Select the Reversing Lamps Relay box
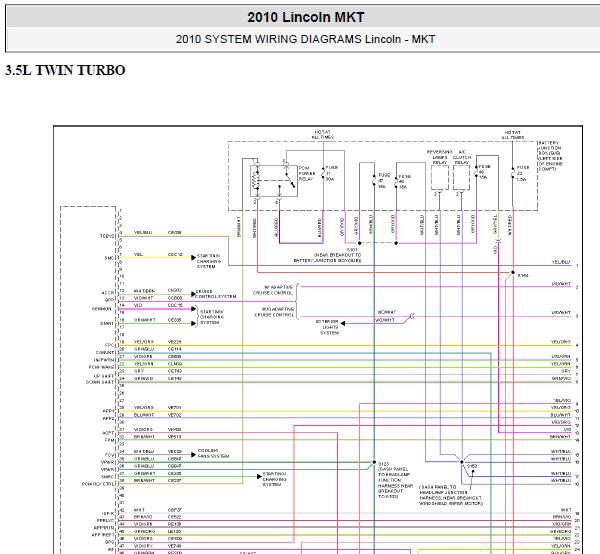The height and width of the screenshot is (554, 600). click(x=440, y=178)
